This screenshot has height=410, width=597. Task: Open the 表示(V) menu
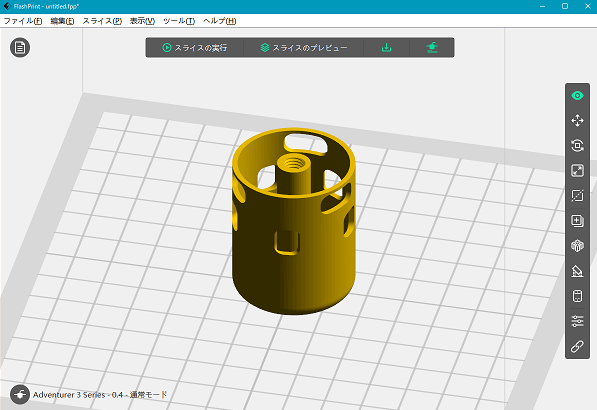[142, 21]
